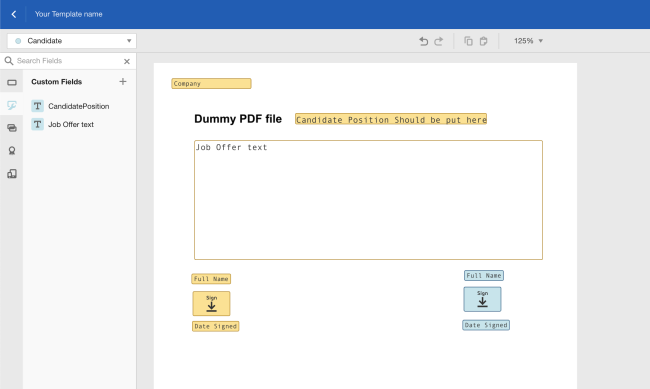
Task: Select the yellow Full Name field
Action: click(211, 279)
